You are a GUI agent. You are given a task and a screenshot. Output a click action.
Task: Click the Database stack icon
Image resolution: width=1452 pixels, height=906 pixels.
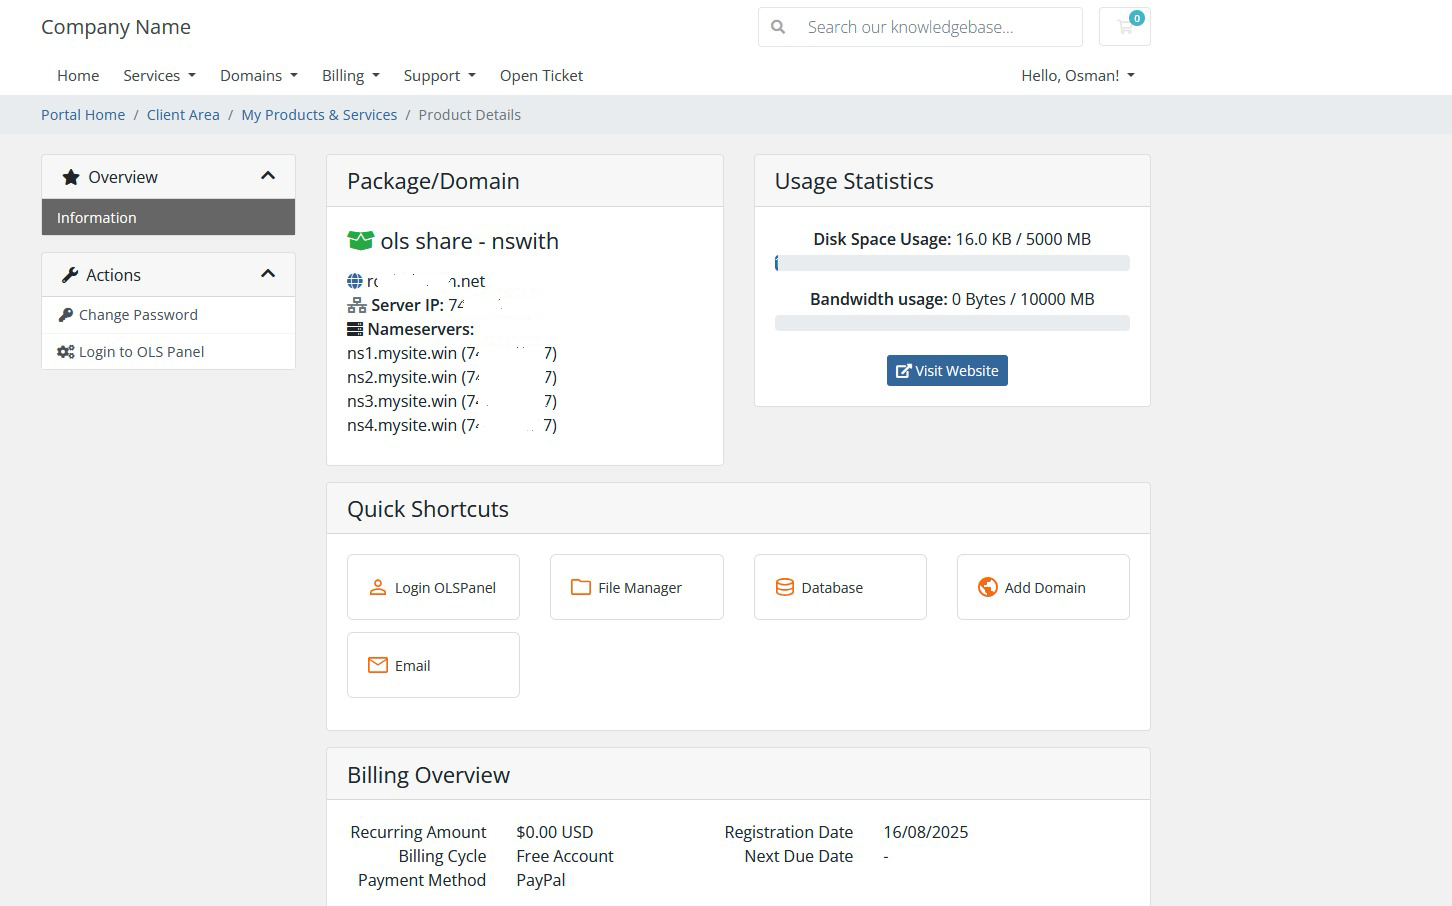click(x=785, y=587)
